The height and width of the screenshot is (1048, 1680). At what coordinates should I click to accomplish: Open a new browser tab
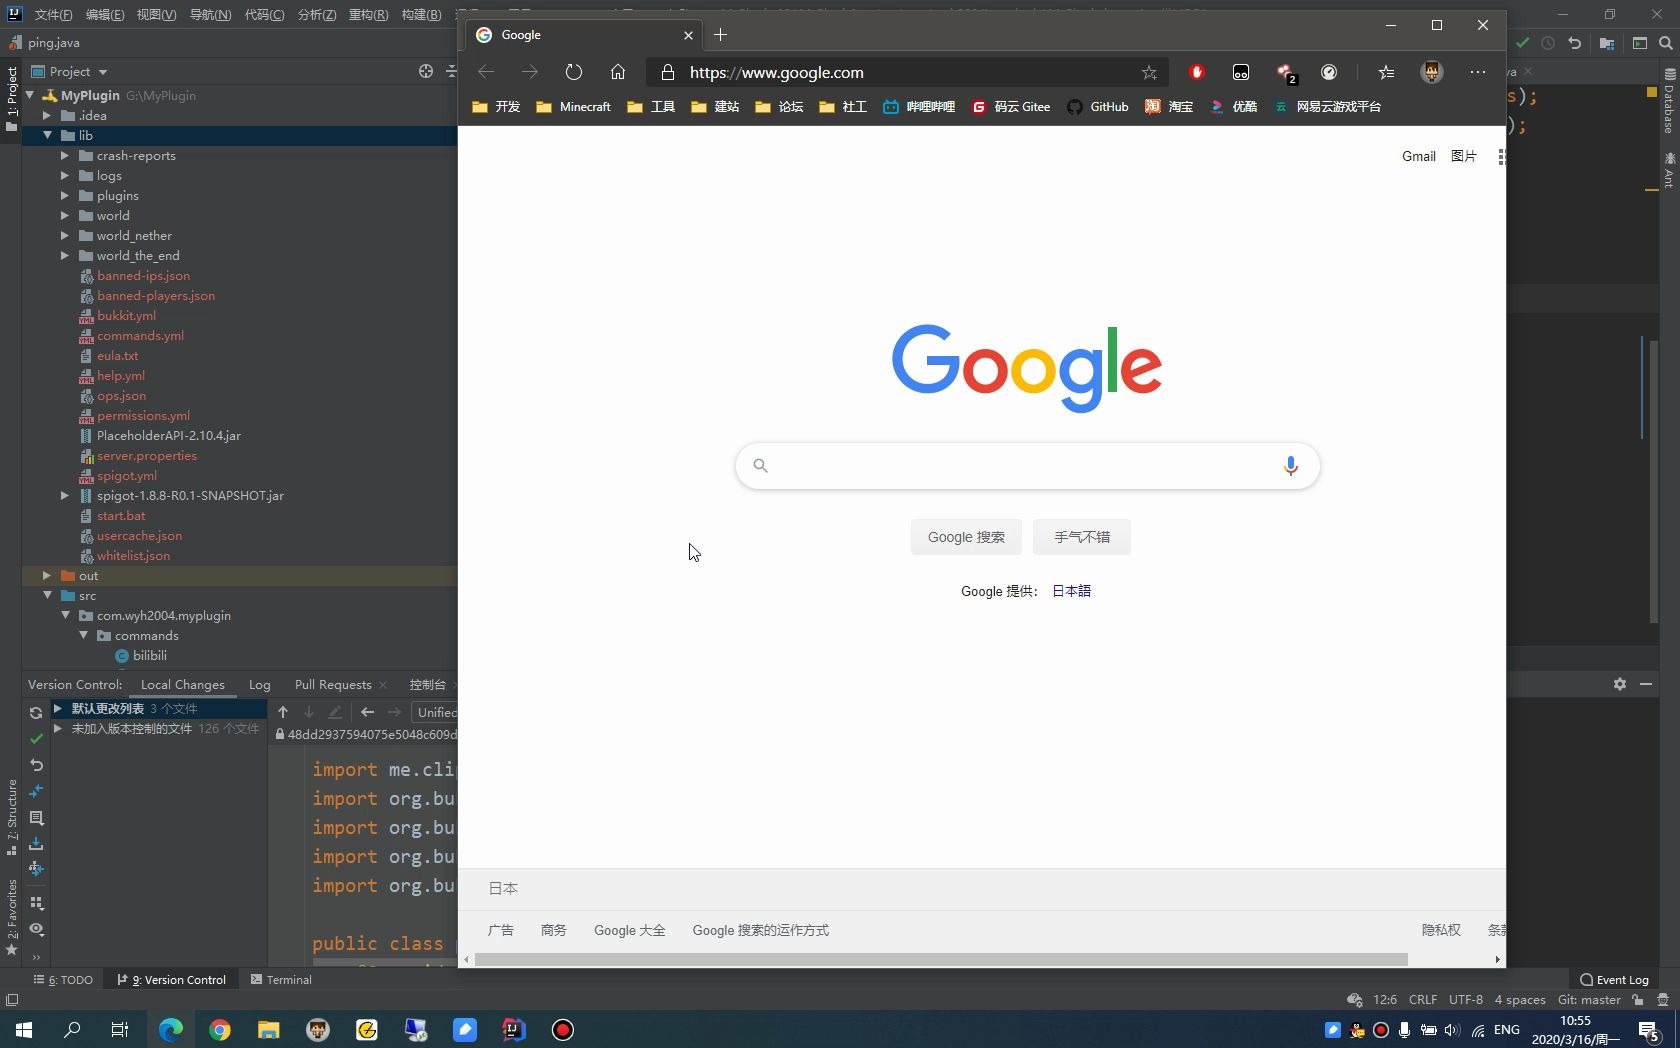(x=720, y=35)
